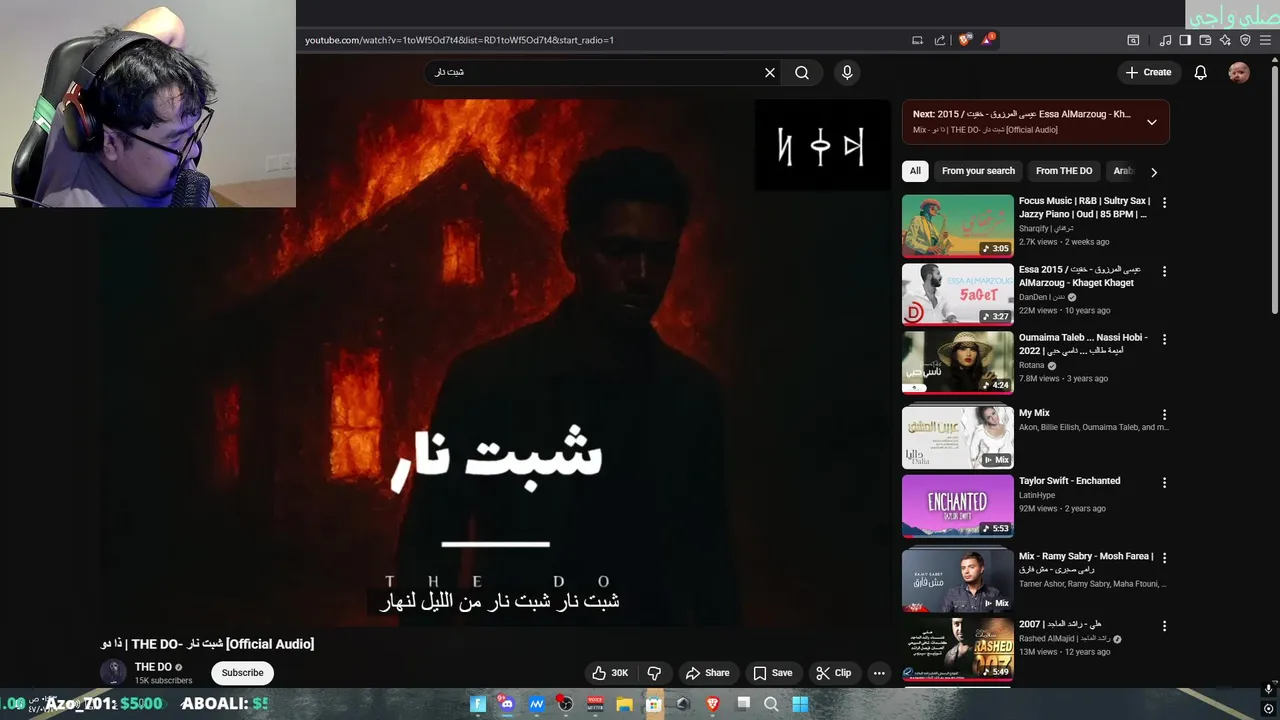
Task: Click the Share button below video
Action: click(x=708, y=673)
